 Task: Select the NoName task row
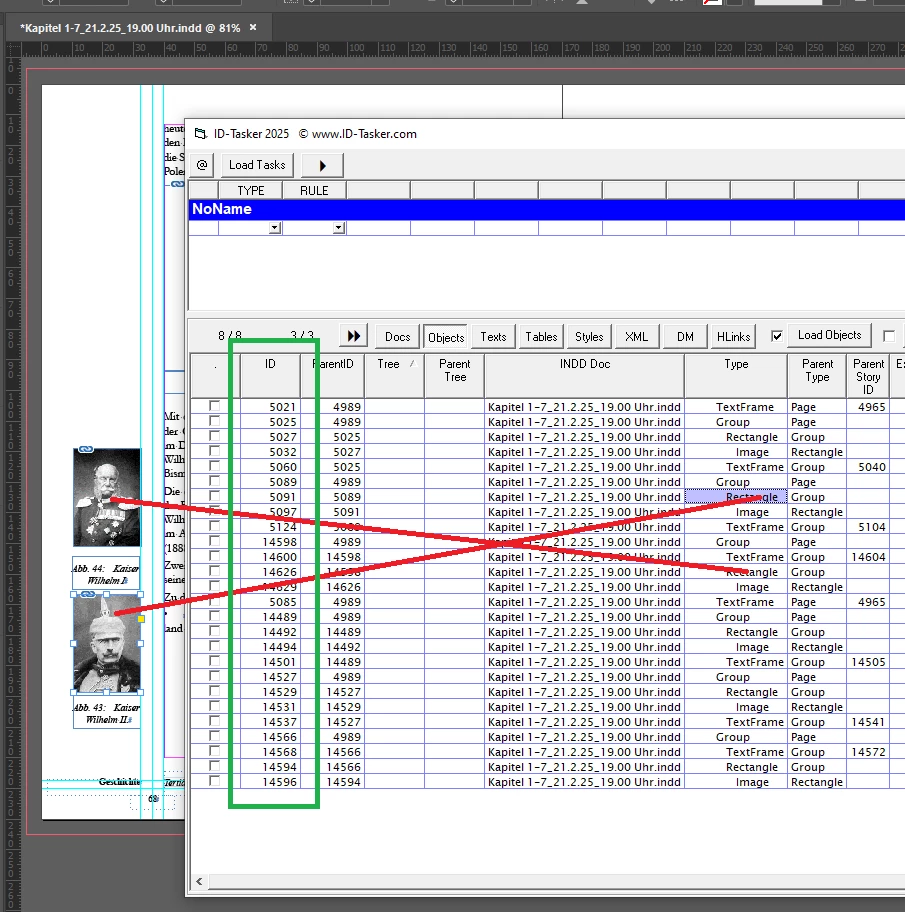click(x=547, y=209)
